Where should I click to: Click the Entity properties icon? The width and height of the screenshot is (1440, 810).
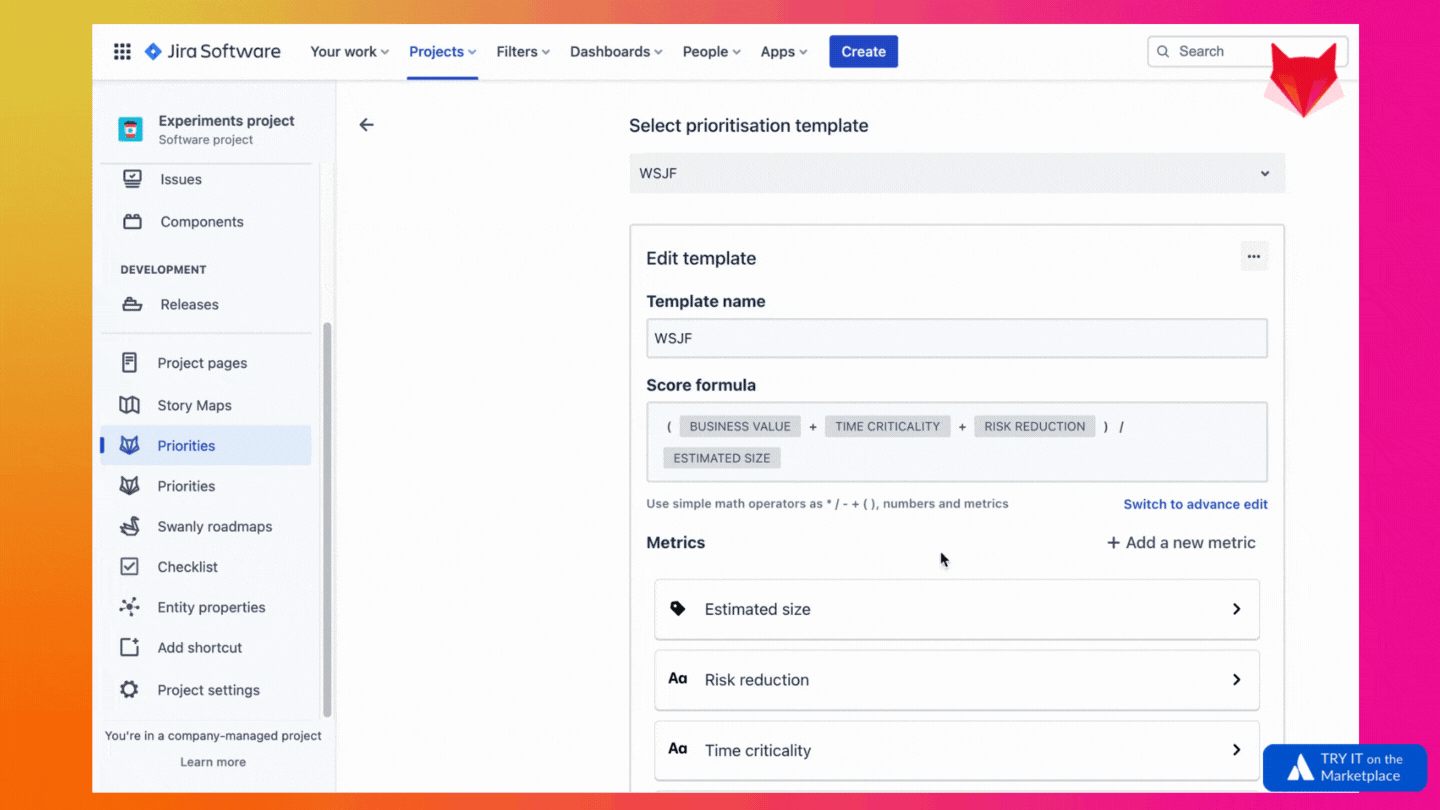129,607
